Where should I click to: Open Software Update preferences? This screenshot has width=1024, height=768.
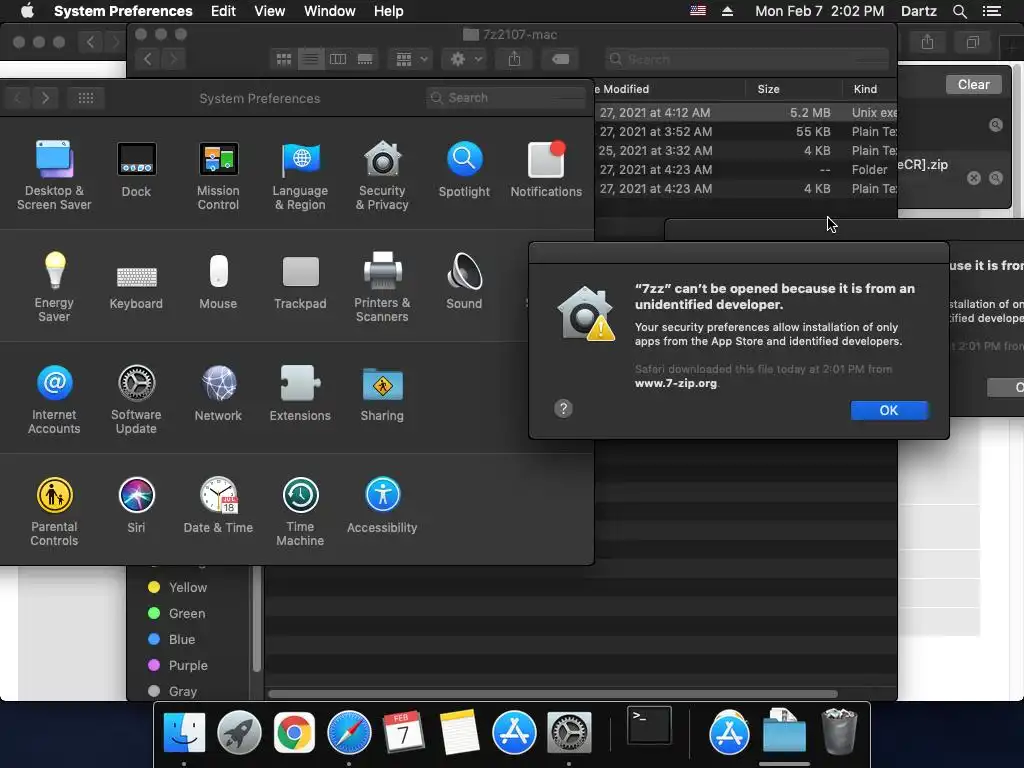point(136,400)
